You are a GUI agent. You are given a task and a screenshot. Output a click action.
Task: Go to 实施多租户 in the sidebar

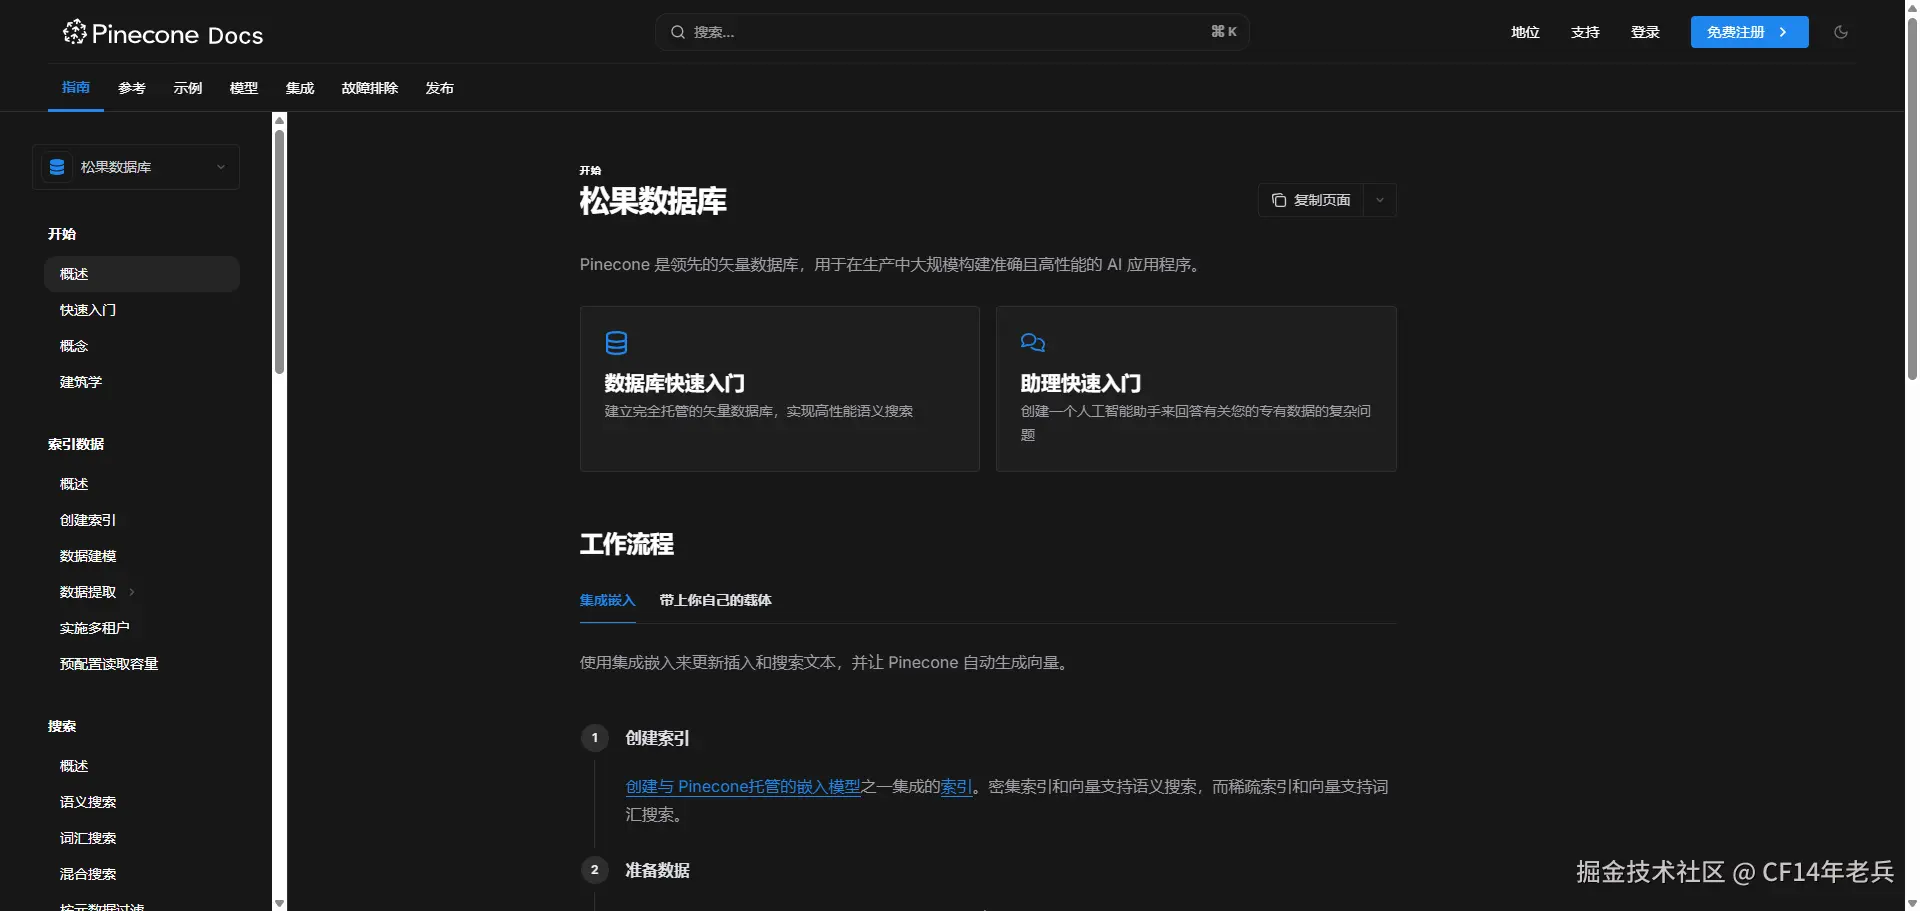tap(142, 628)
